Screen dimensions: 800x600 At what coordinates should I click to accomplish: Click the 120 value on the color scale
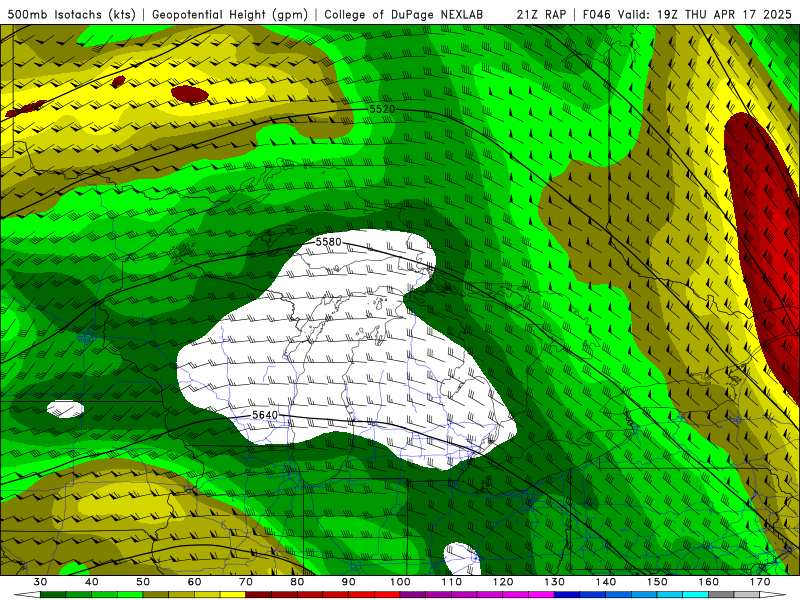point(503,582)
